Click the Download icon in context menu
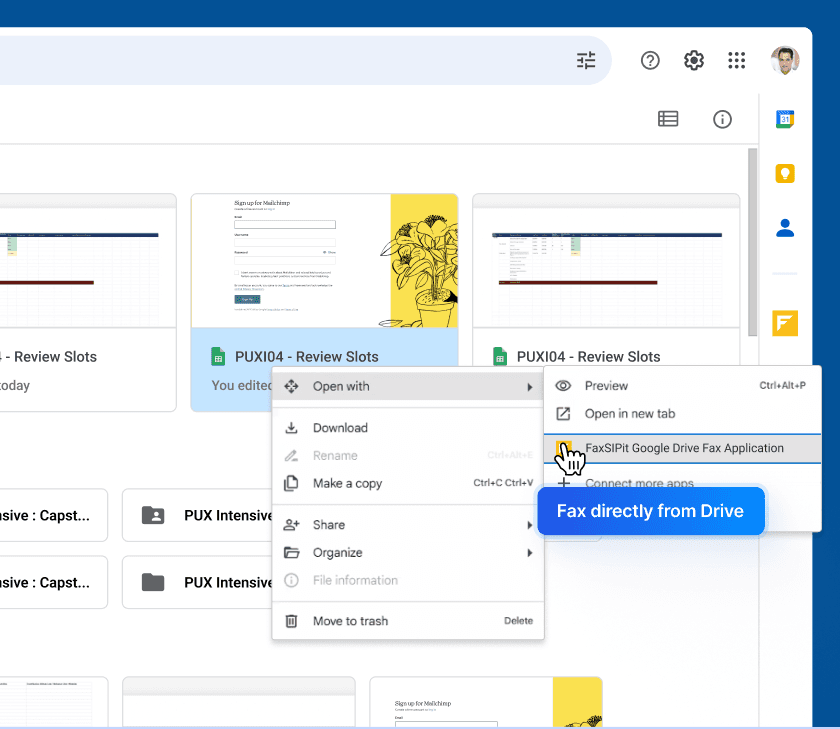 [x=291, y=427]
